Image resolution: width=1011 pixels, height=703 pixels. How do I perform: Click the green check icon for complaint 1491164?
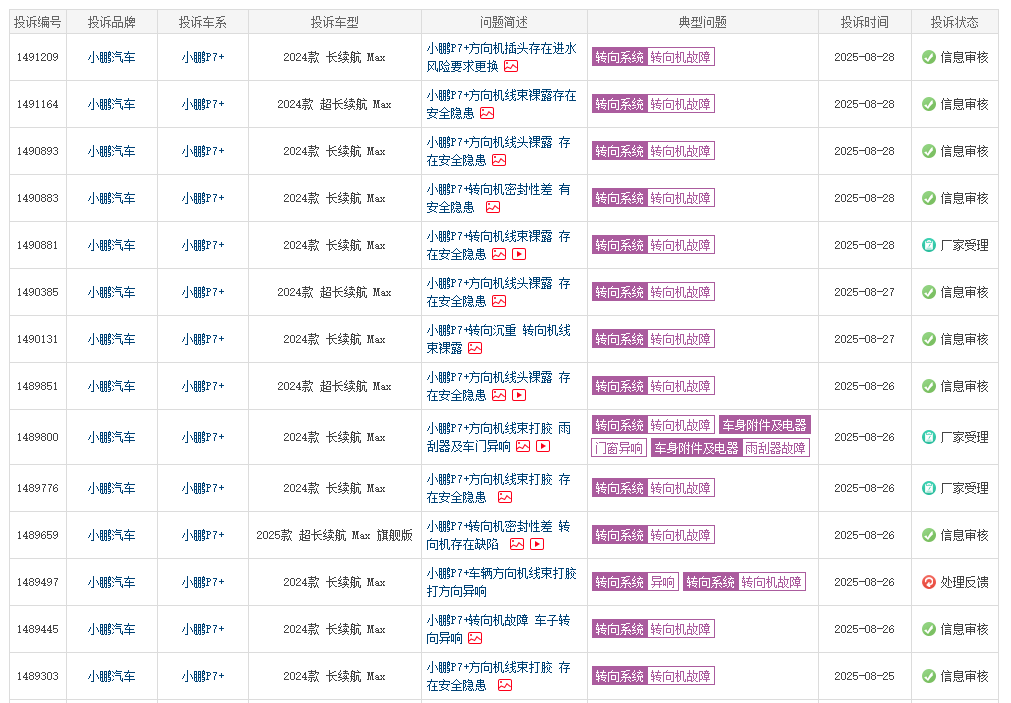pos(929,104)
